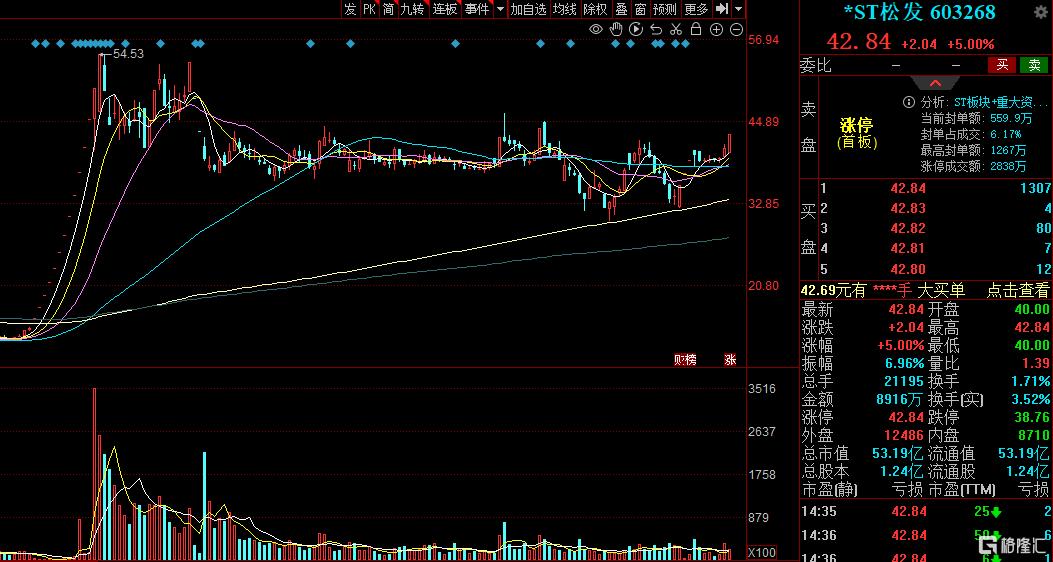Click the info icon beside 分析
1053x562 pixels.
pyautogui.click(x=909, y=102)
